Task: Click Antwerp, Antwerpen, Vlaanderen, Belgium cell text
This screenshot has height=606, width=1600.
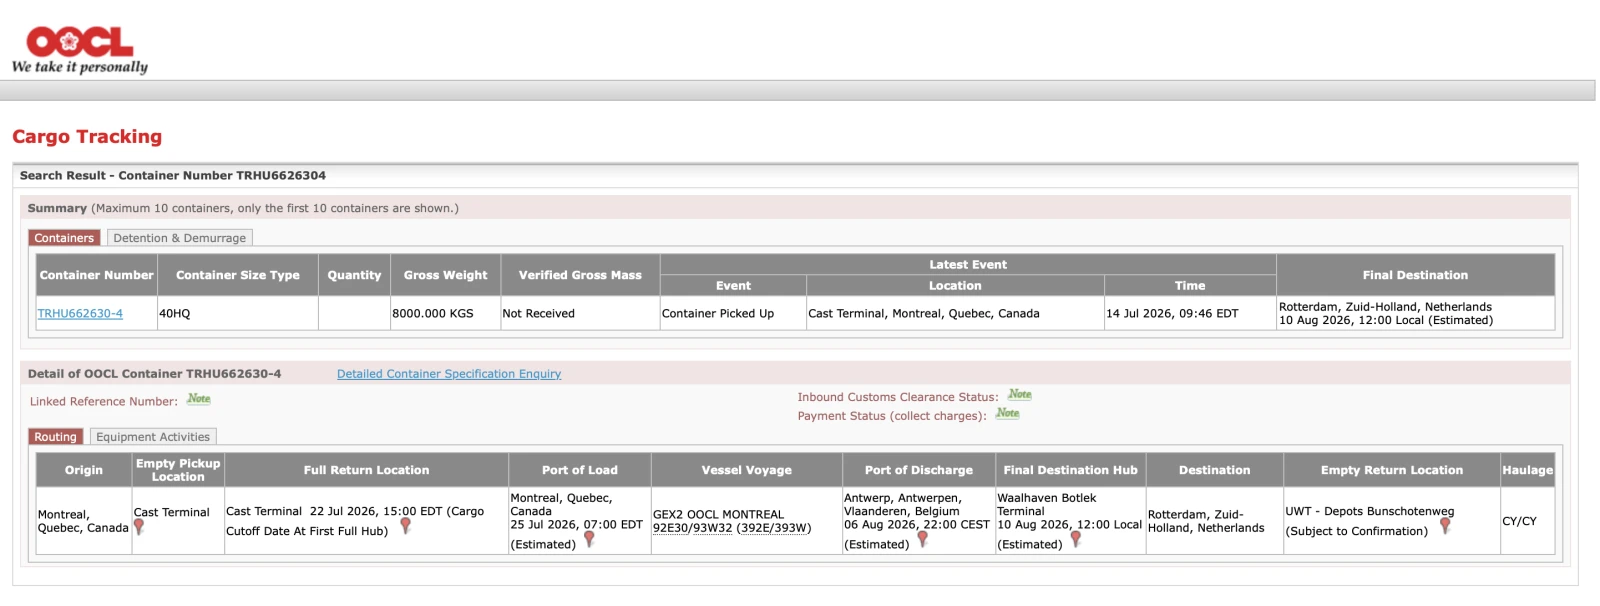Action: point(903,504)
